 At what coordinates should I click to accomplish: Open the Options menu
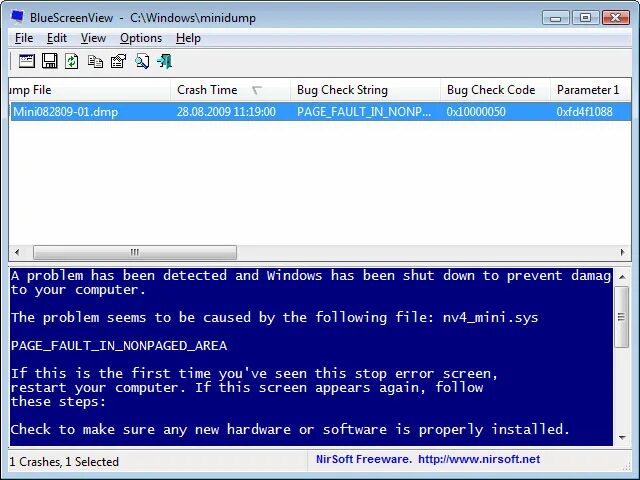[x=141, y=38]
